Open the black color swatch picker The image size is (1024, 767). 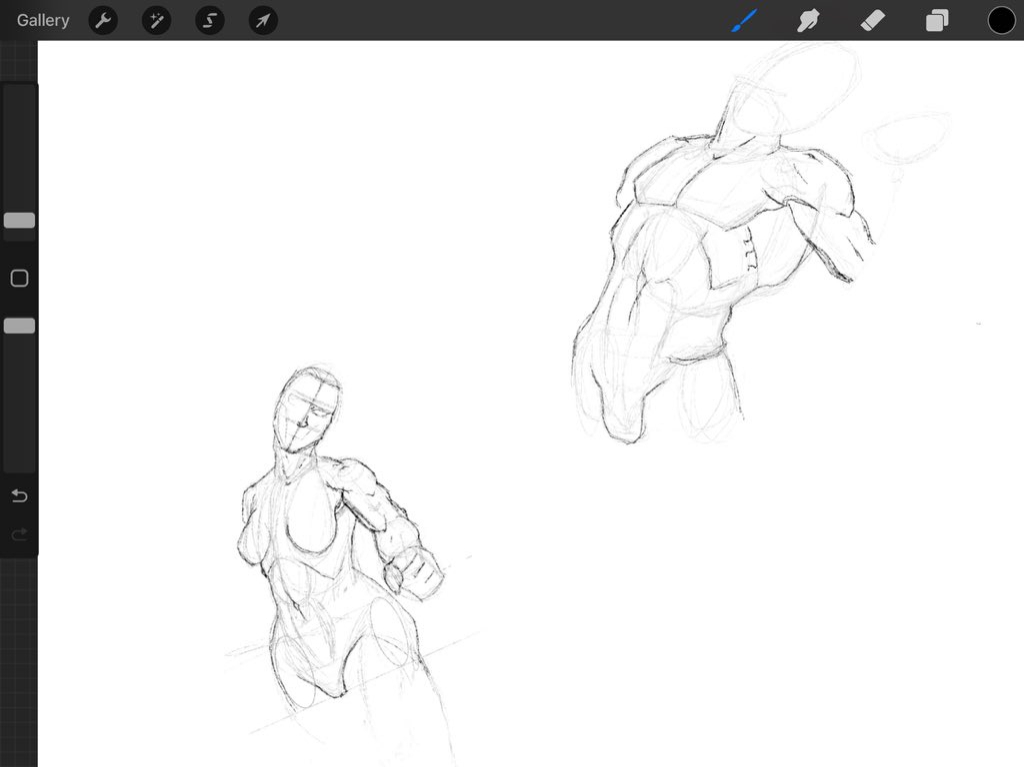[1001, 20]
